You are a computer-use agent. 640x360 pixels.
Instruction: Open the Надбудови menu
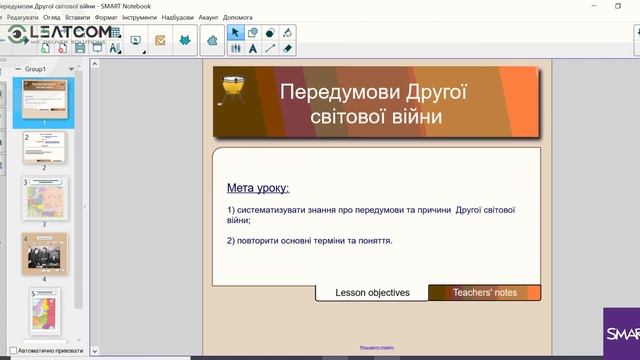(x=178, y=18)
